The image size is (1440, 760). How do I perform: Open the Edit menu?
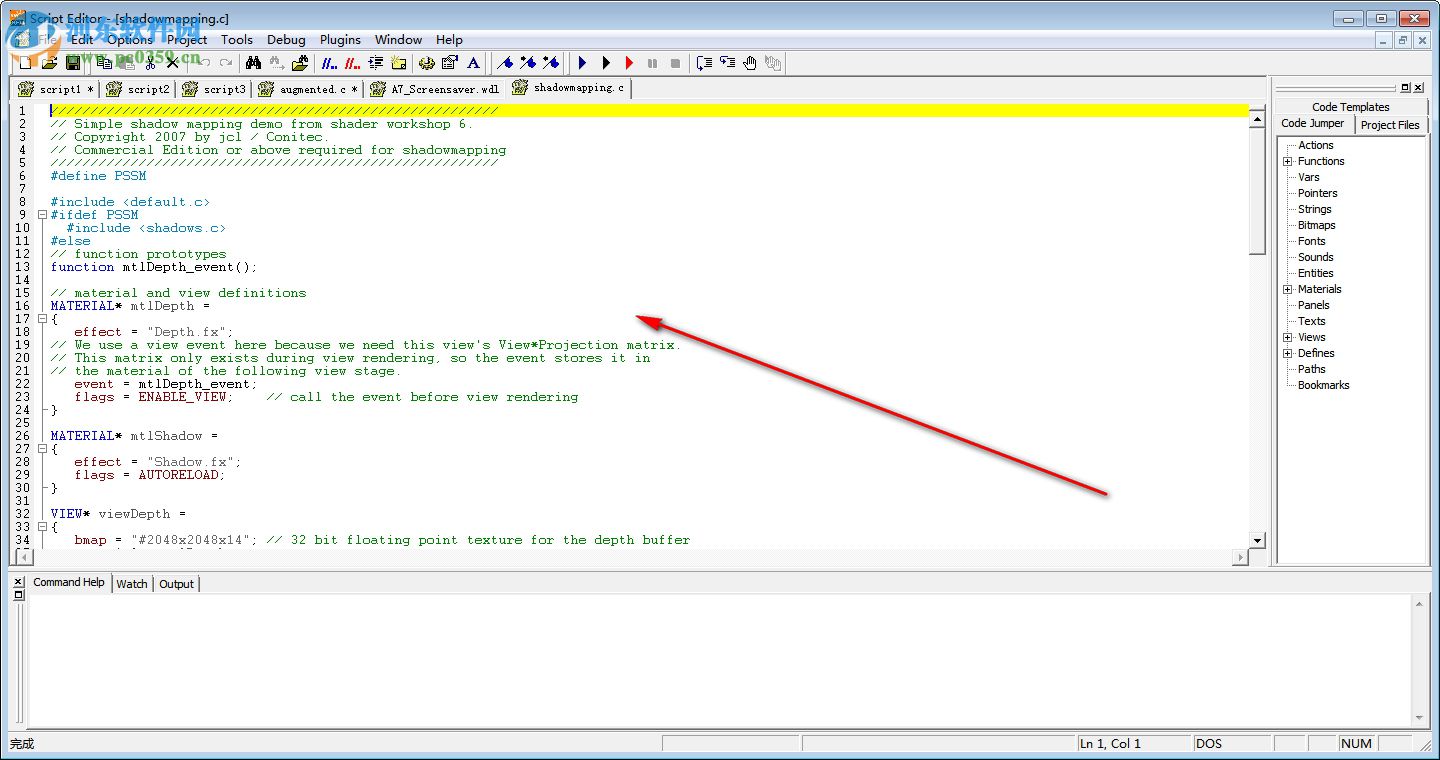point(82,39)
